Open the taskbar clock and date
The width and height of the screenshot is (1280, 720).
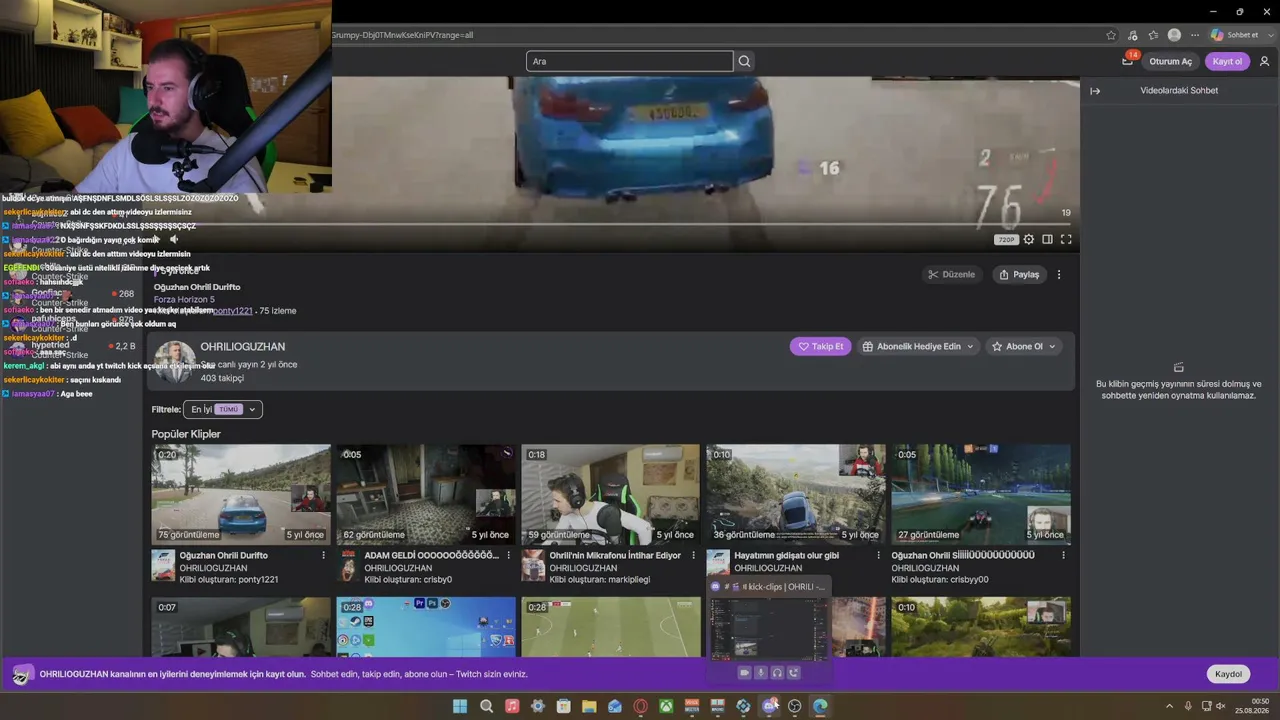tap(1252, 706)
